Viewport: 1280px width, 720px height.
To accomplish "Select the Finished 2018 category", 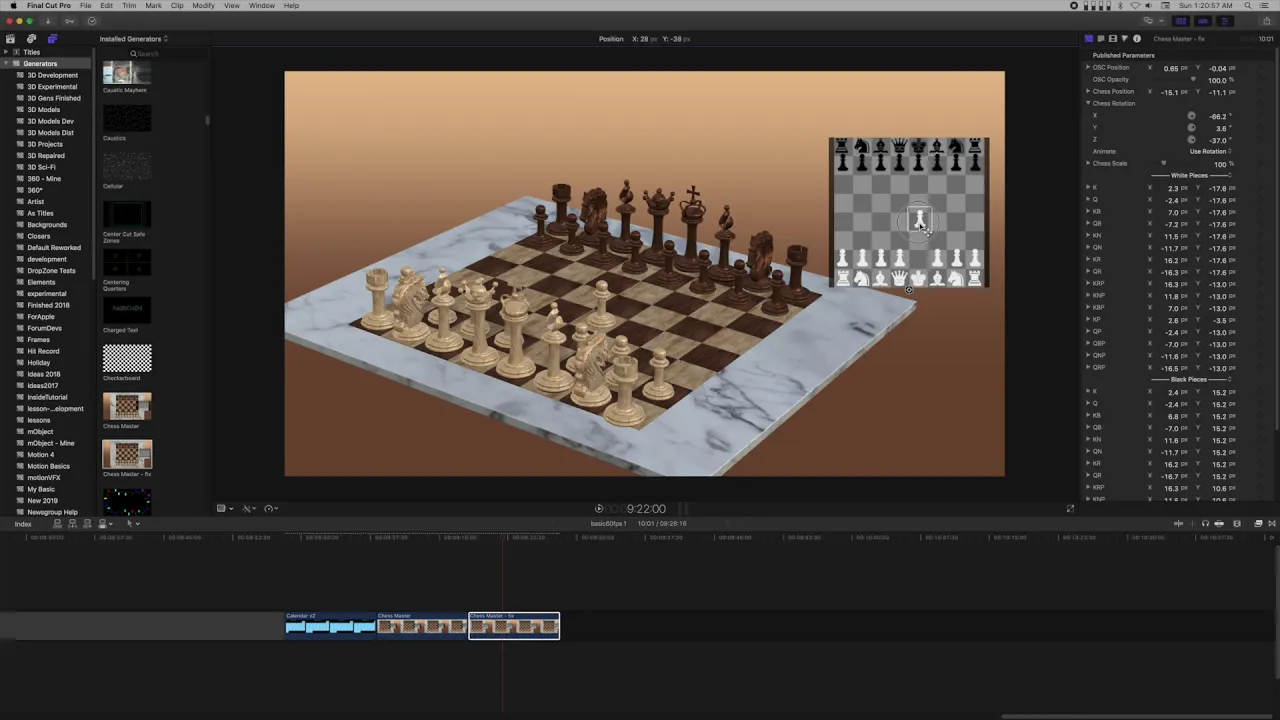I will (x=48, y=305).
